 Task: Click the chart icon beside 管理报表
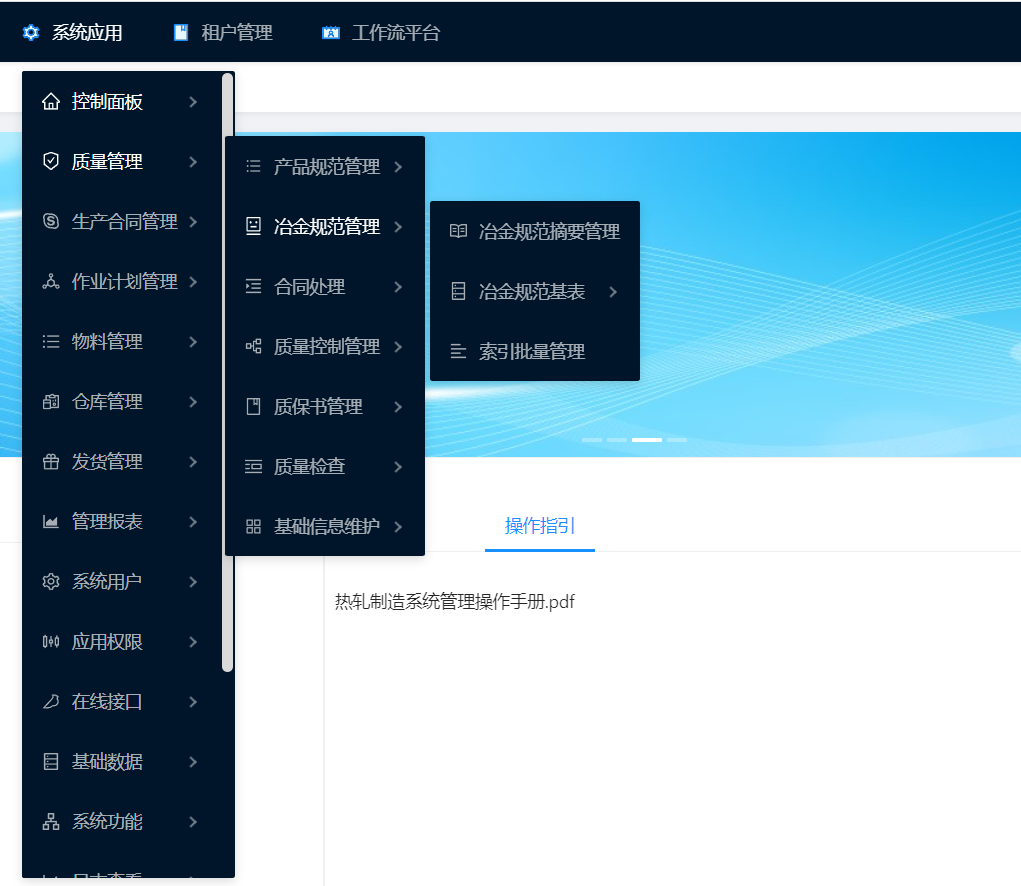pos(51,522)
